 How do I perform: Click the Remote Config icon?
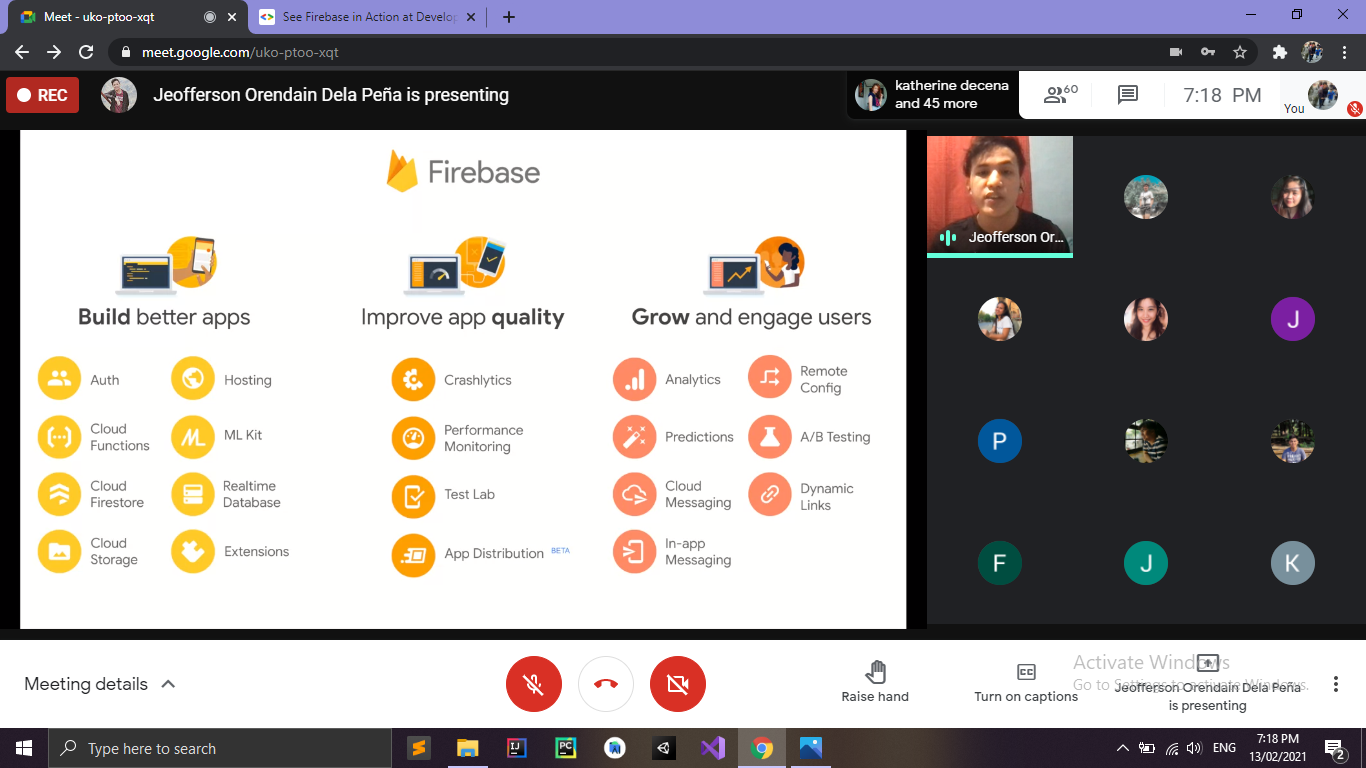pyautogui.click(x=770, y=378)
